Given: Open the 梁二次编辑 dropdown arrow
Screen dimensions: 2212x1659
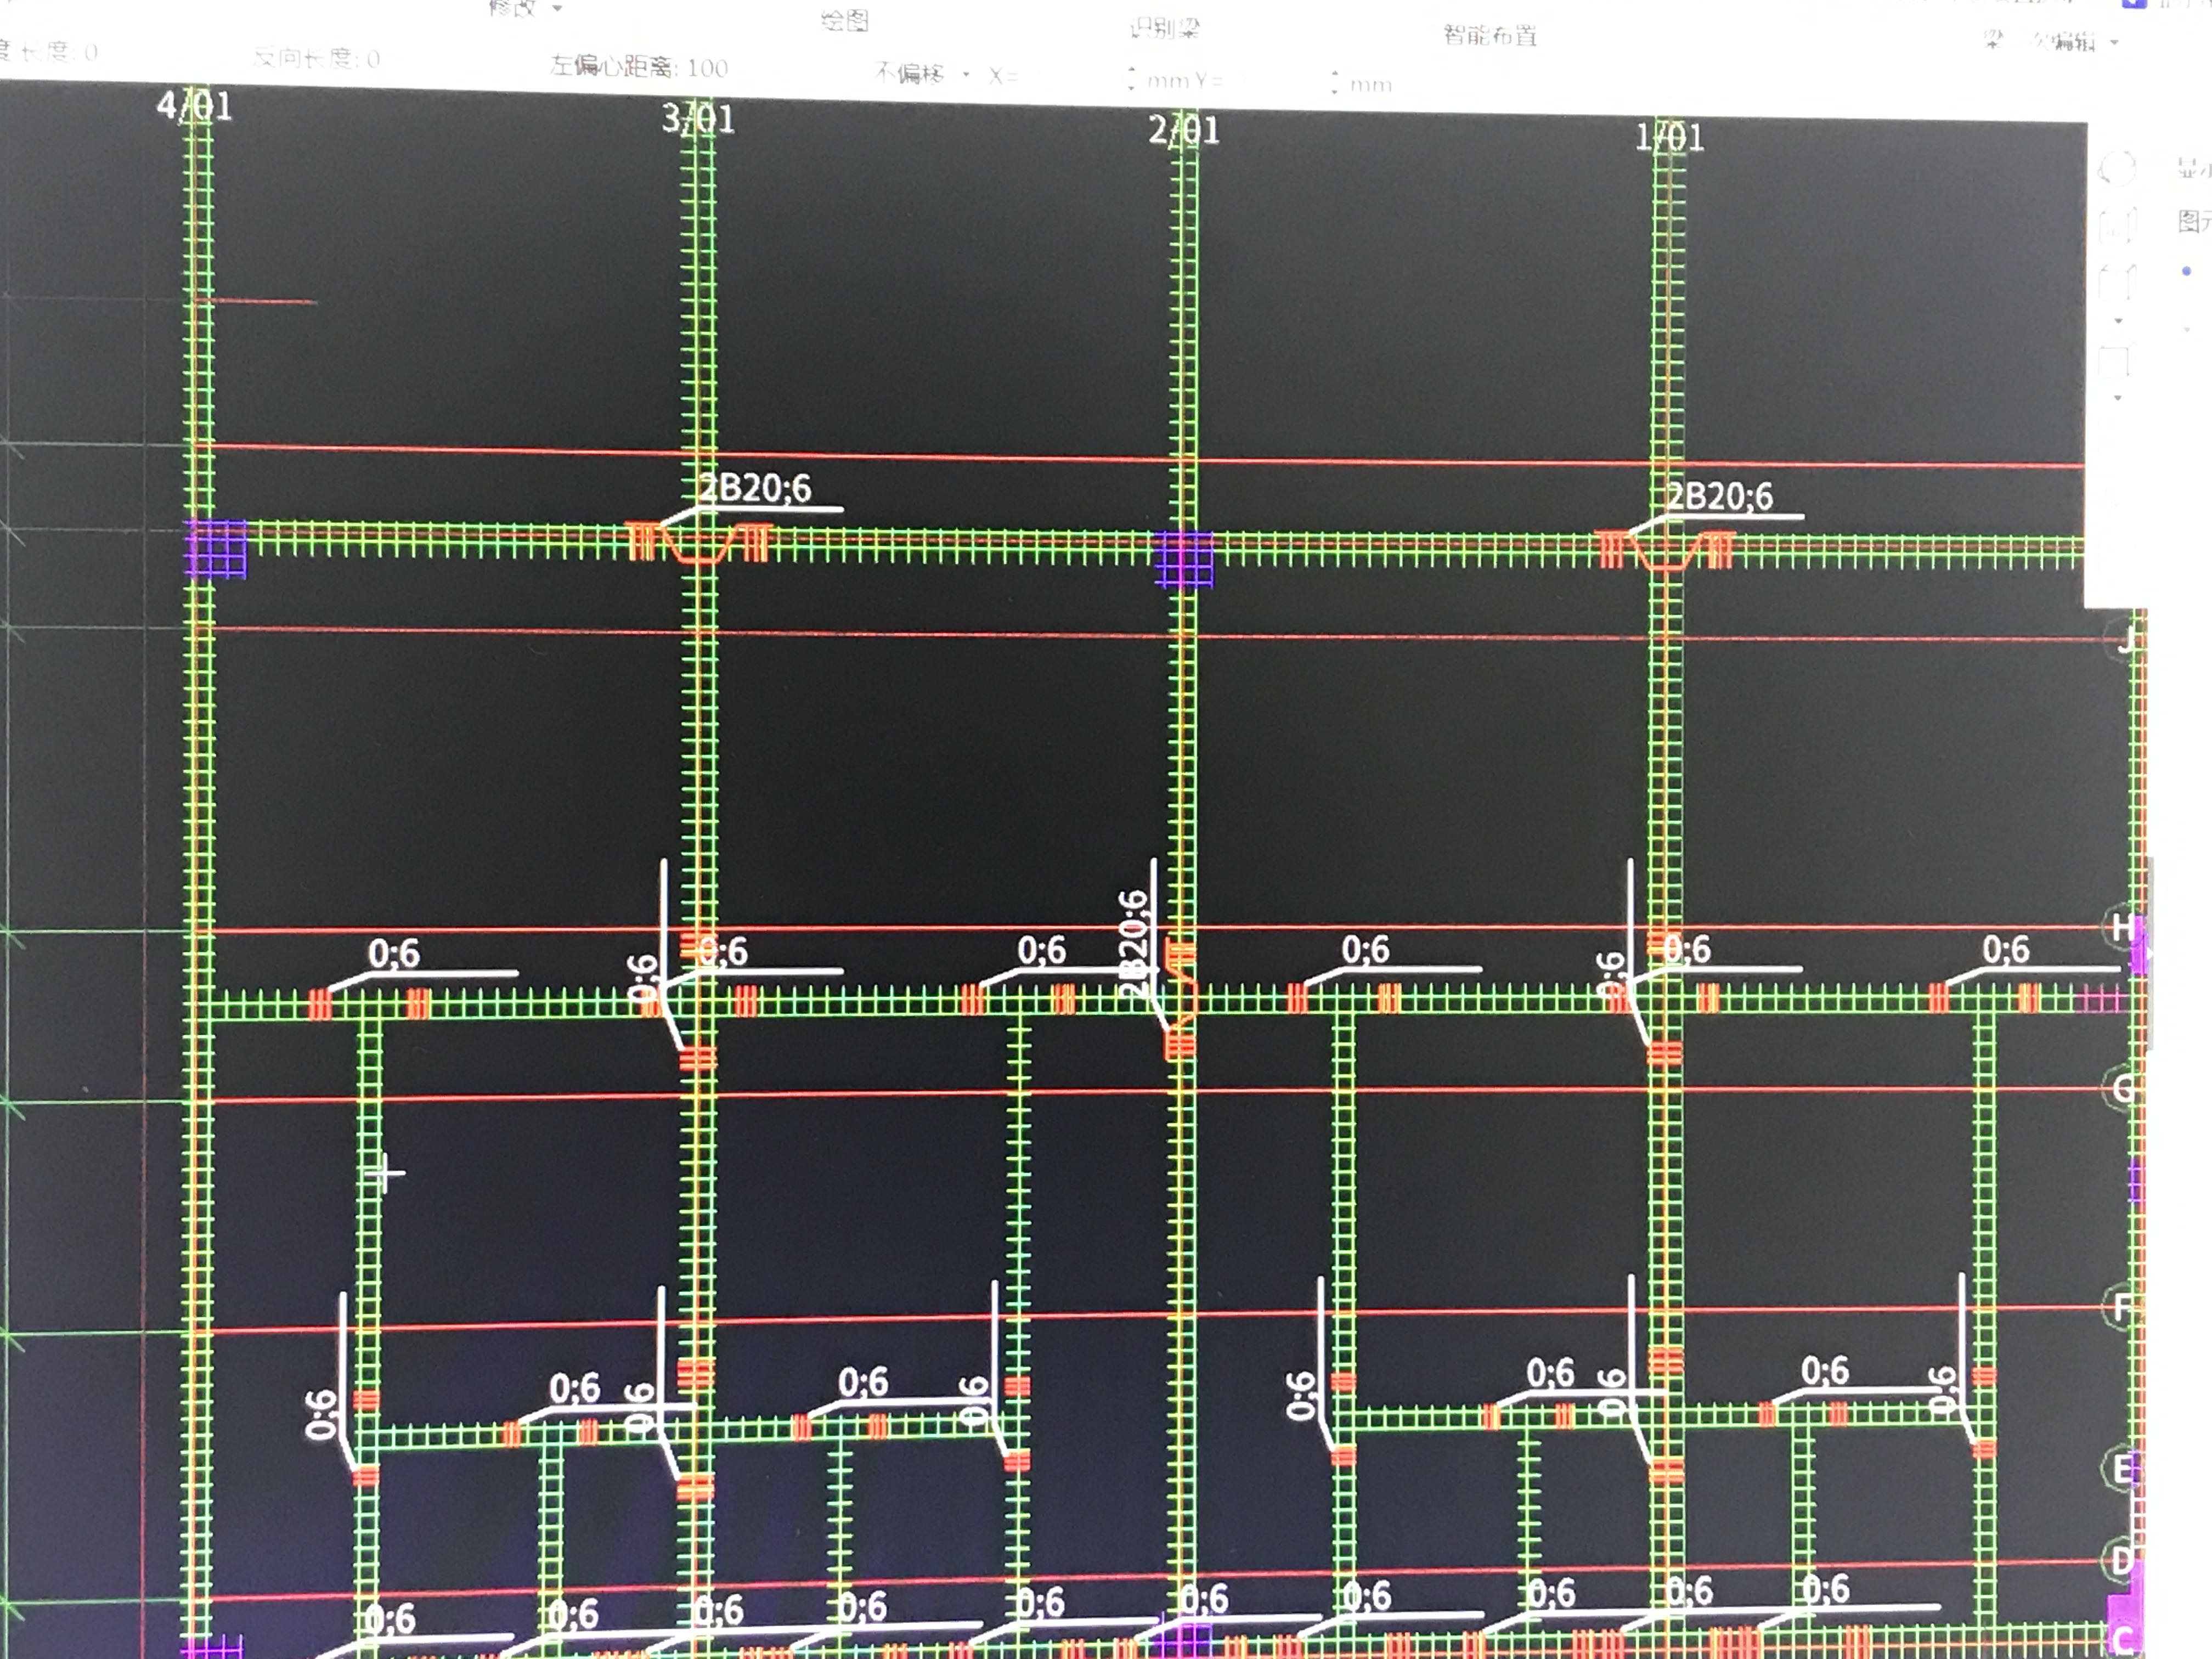Looking at the screenshot, I should [2114, 43].
